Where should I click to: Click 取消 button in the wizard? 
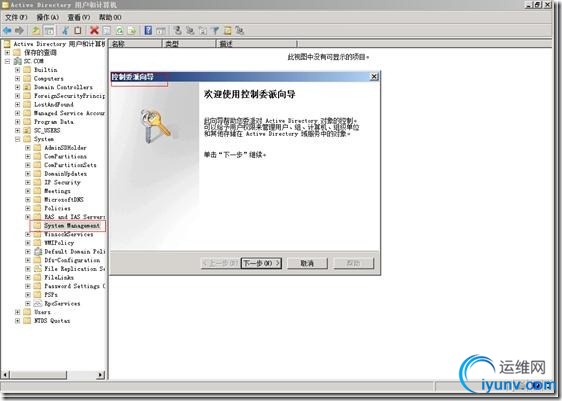coord(307,263)
